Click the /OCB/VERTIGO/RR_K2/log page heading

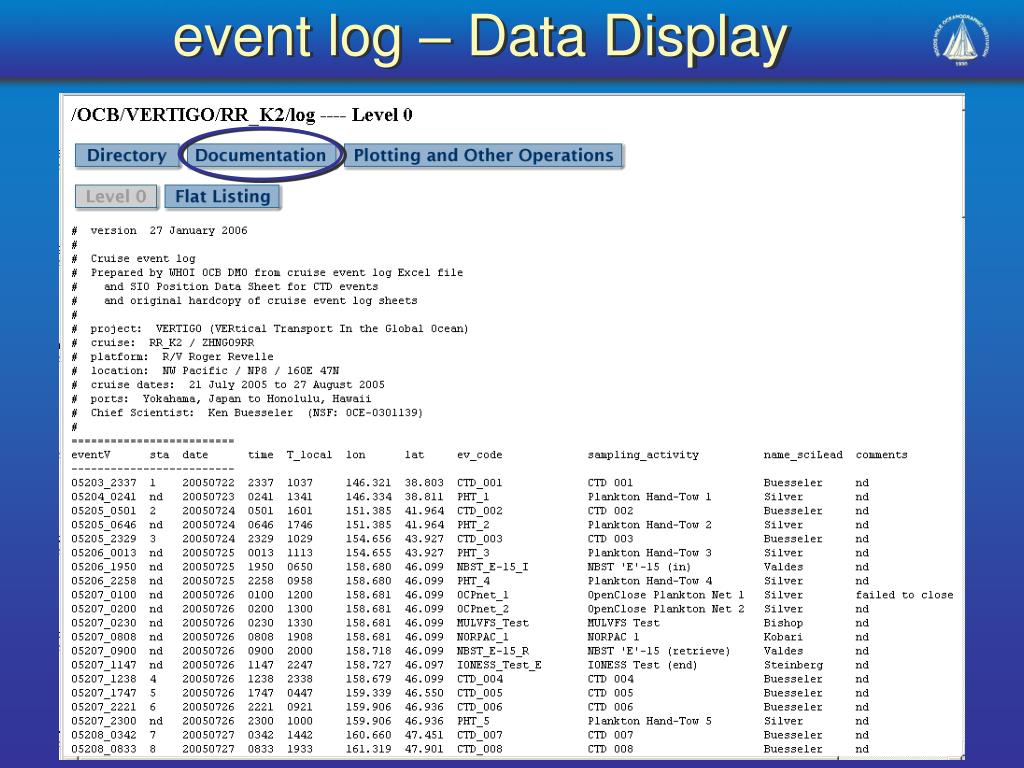tap(242, 115)
